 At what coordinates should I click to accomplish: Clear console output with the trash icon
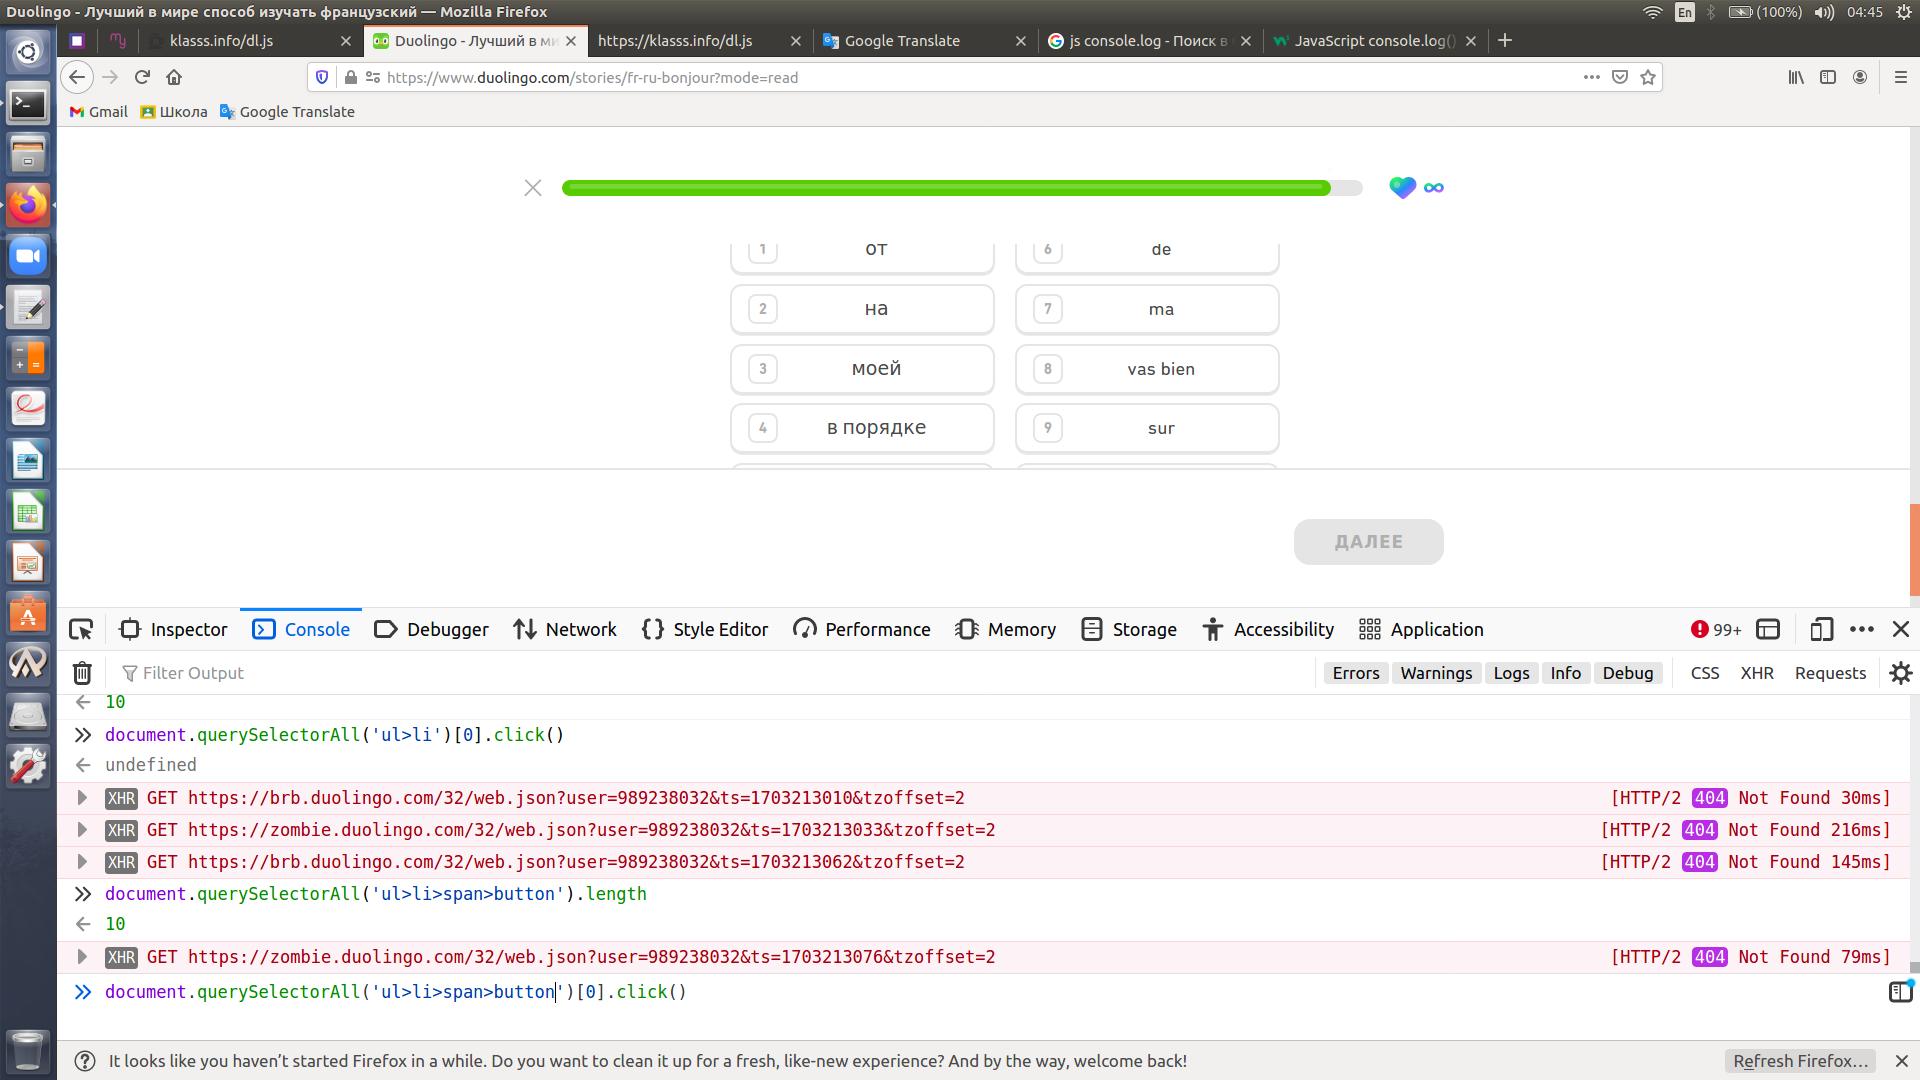coord(82,673)
